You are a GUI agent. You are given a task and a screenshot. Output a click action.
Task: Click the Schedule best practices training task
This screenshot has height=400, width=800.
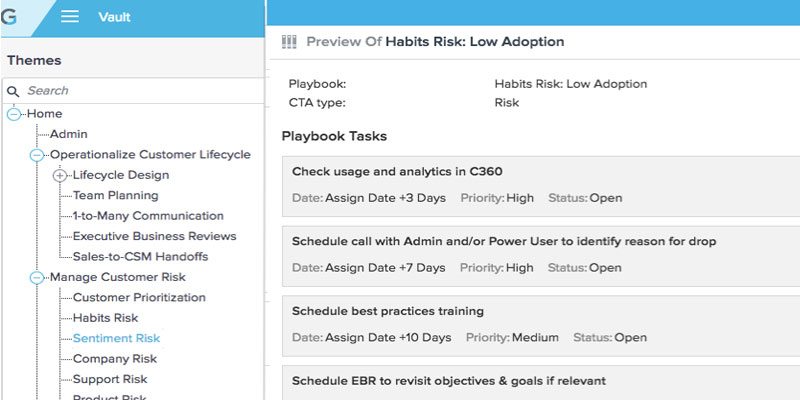[541, 326]
